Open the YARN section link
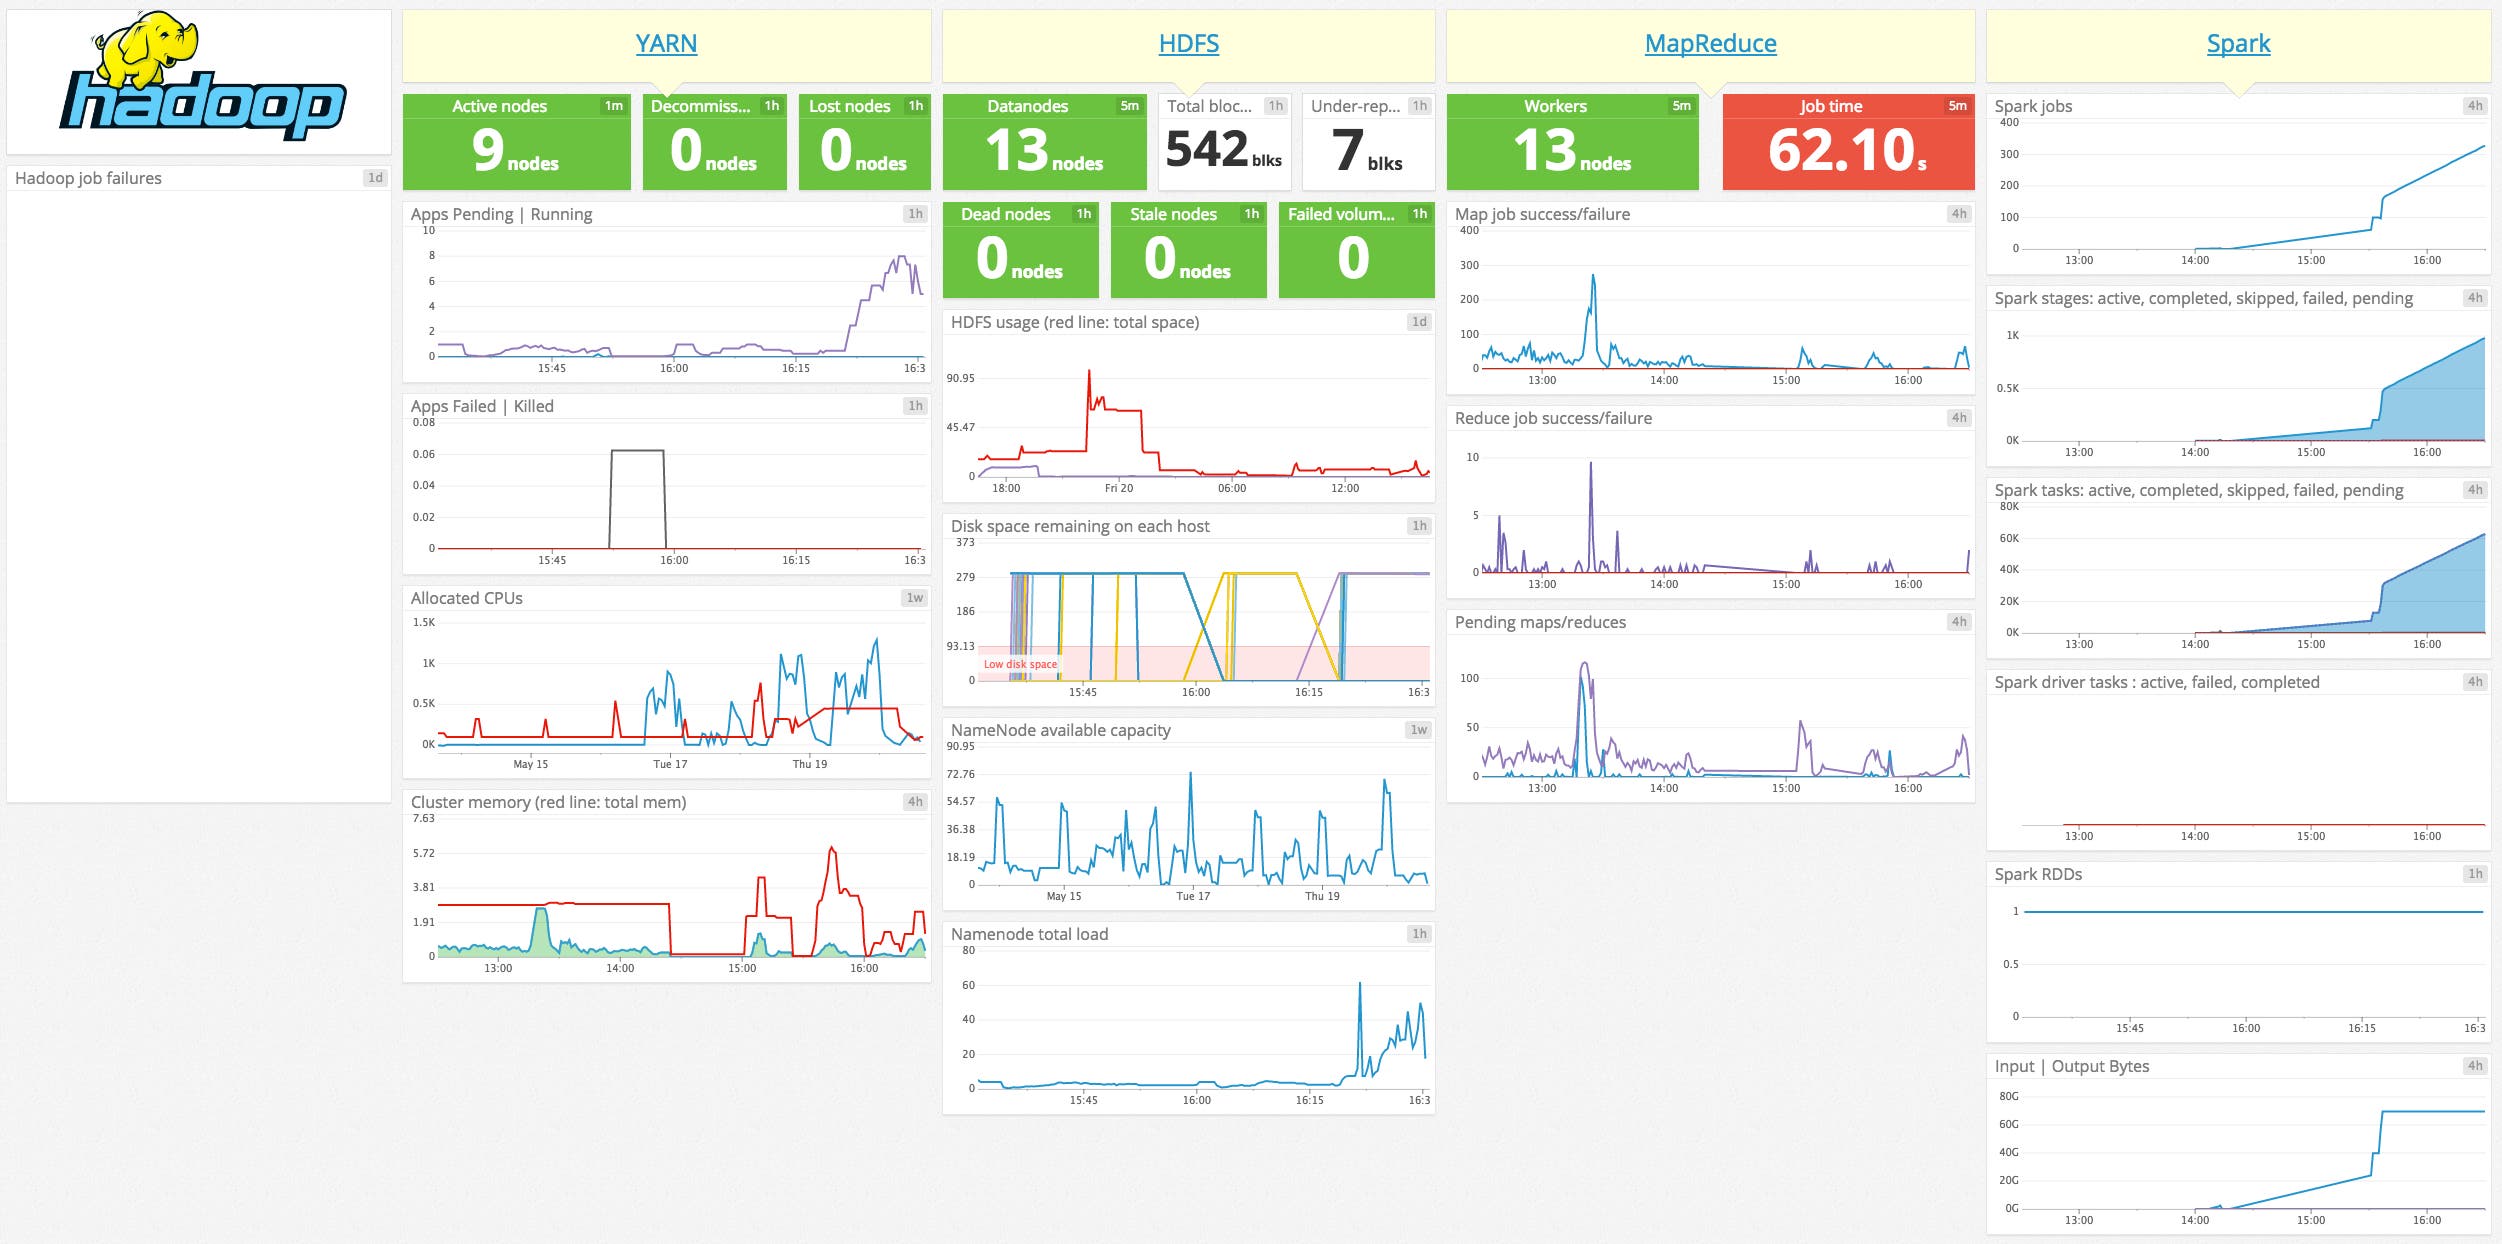This screenshot has width=2502, height=1244. [x=666, y=43]
